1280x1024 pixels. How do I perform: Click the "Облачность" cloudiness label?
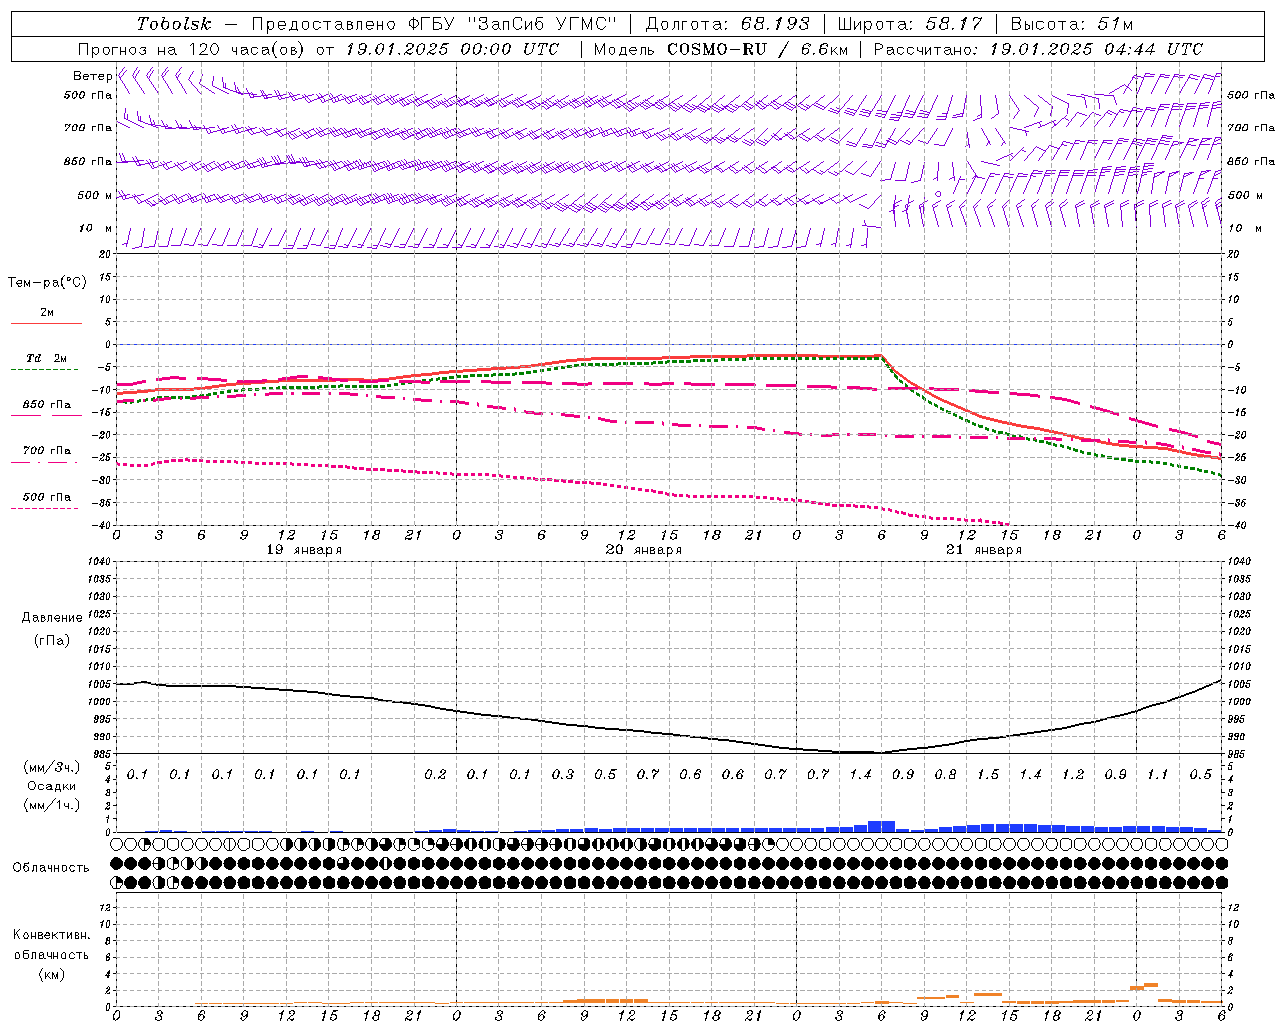coord(51,868)
